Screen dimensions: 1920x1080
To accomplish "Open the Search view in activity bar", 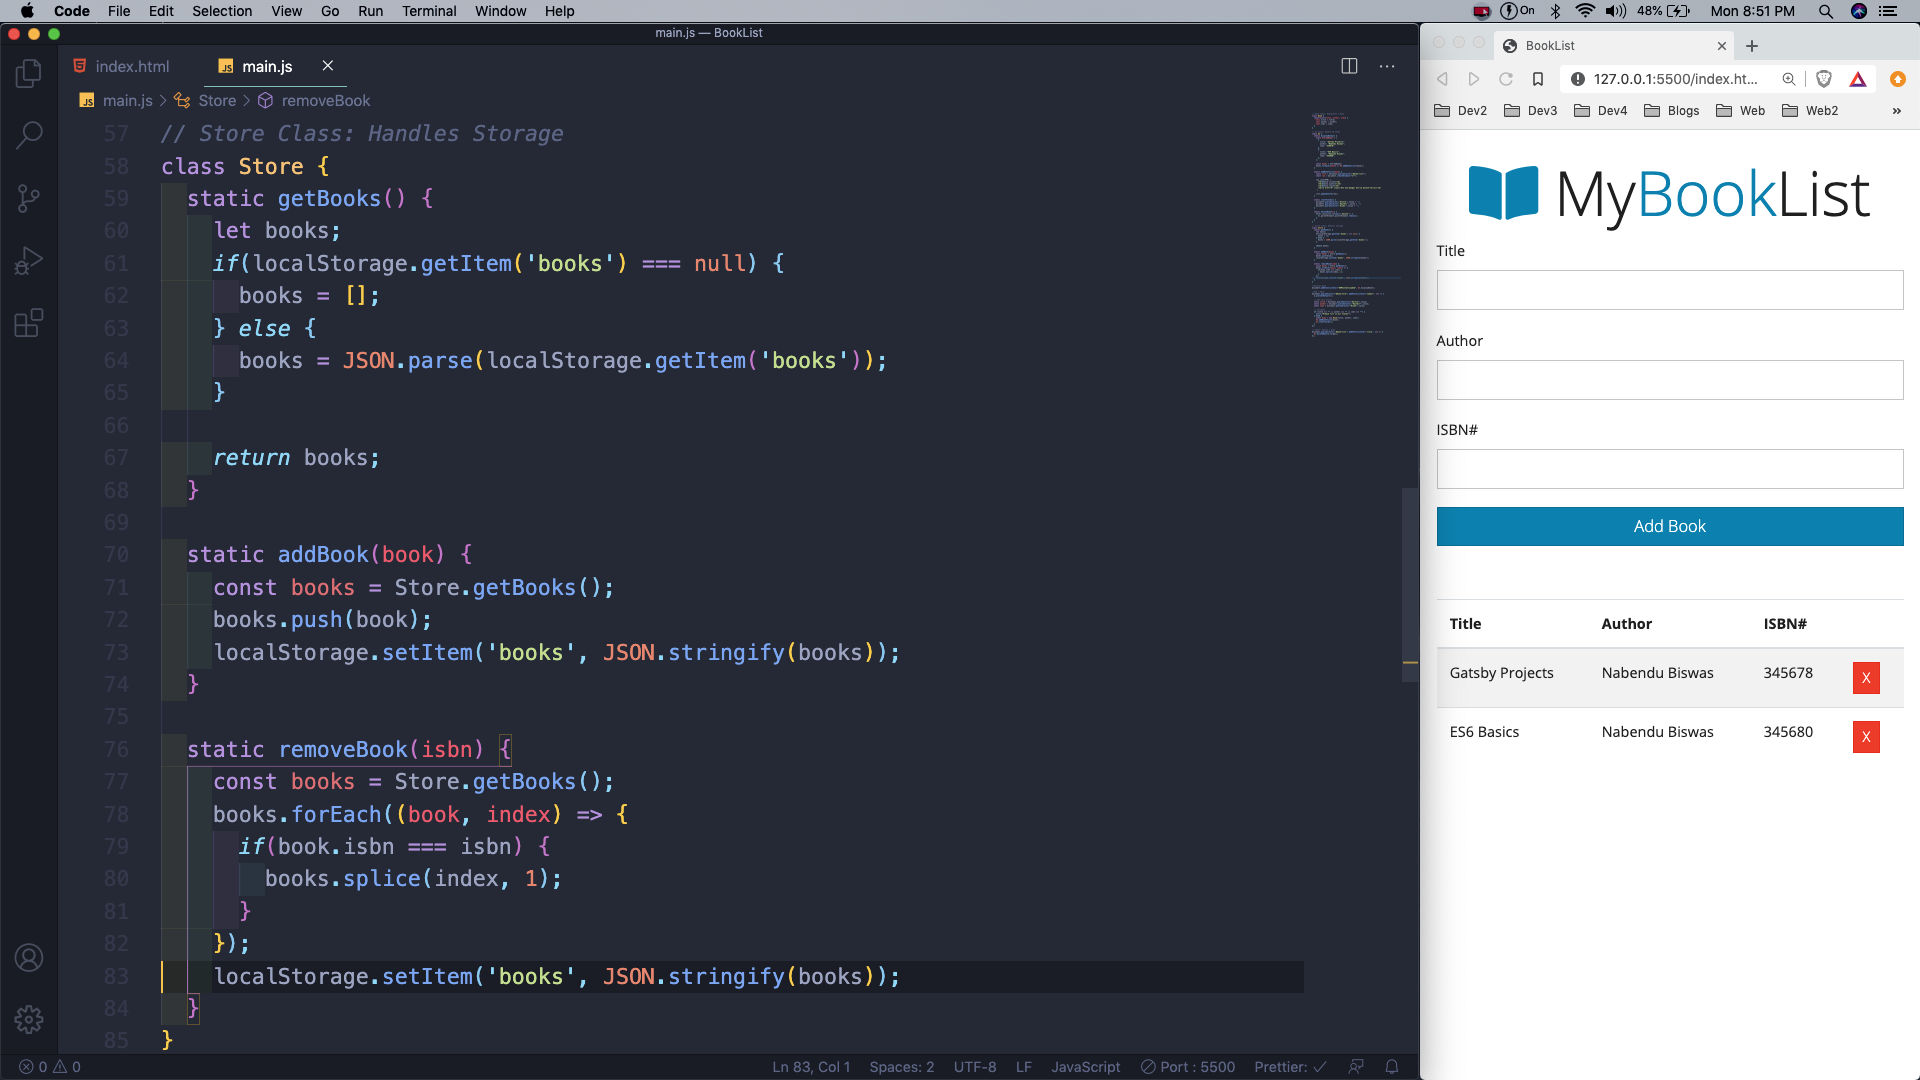I will click(x=29, y=135).
